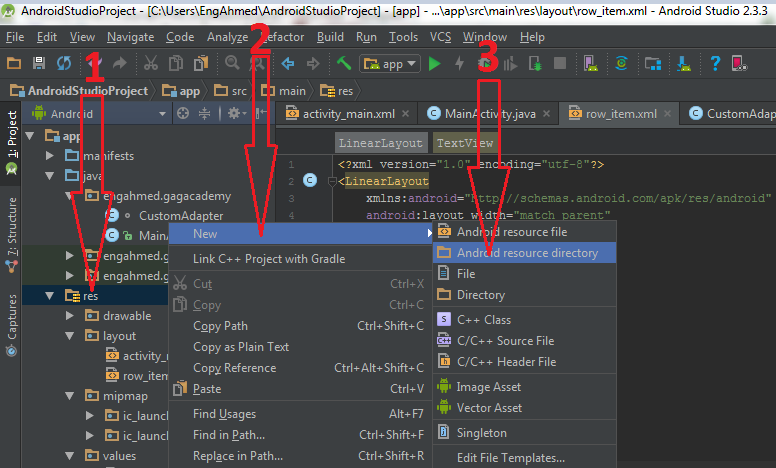Viewport: 776px width, 468px height.
Task: Click the Help question mark icon
Action: tap(715, 63)
